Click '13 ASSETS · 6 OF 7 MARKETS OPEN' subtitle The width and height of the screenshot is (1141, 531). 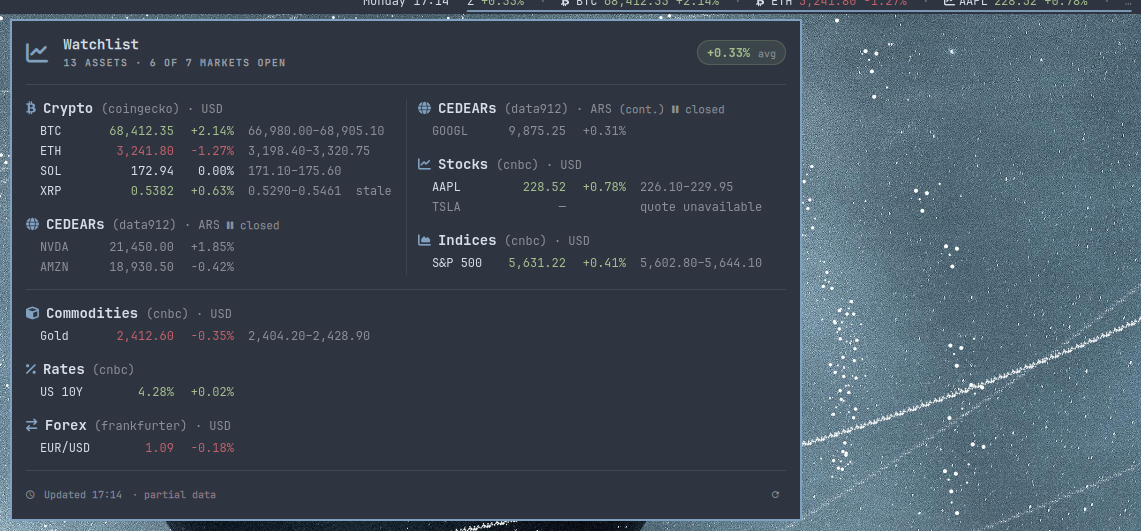coord(174,63)
